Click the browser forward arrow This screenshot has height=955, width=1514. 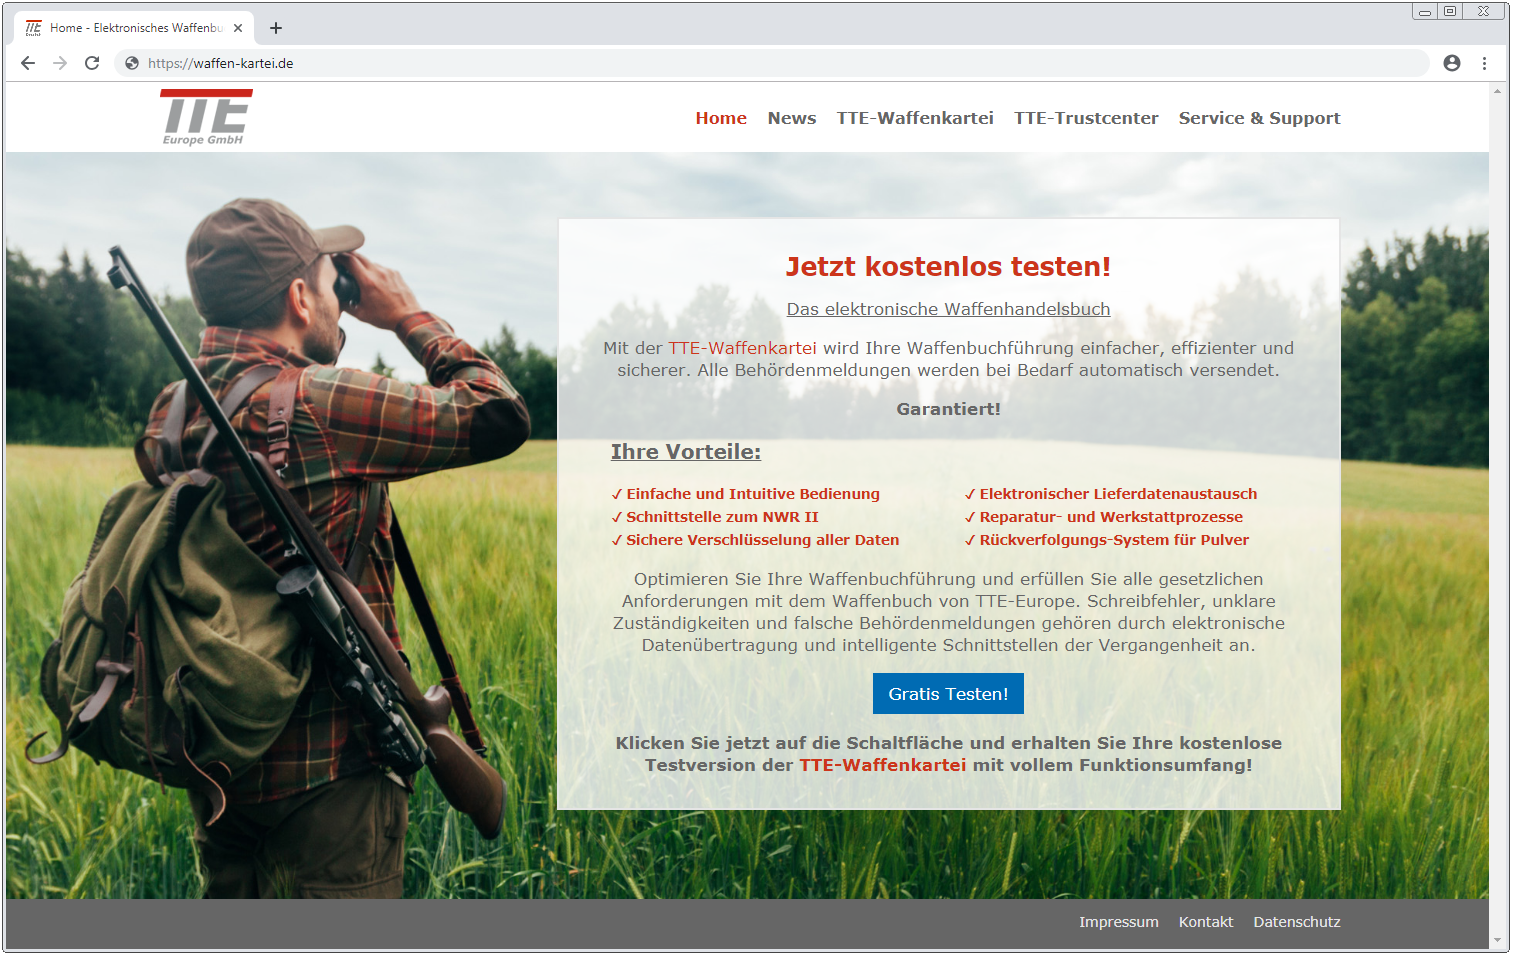pyautogui.click(x=60, y=63)
